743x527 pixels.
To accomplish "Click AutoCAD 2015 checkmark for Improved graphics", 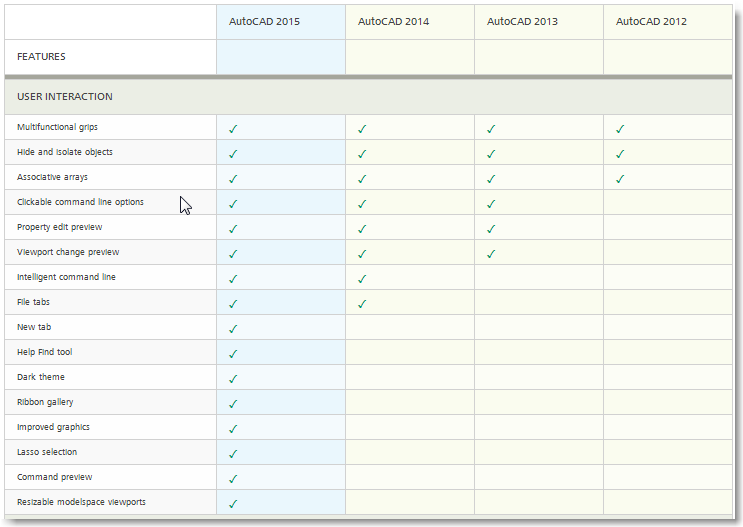I will pos(233,429).
